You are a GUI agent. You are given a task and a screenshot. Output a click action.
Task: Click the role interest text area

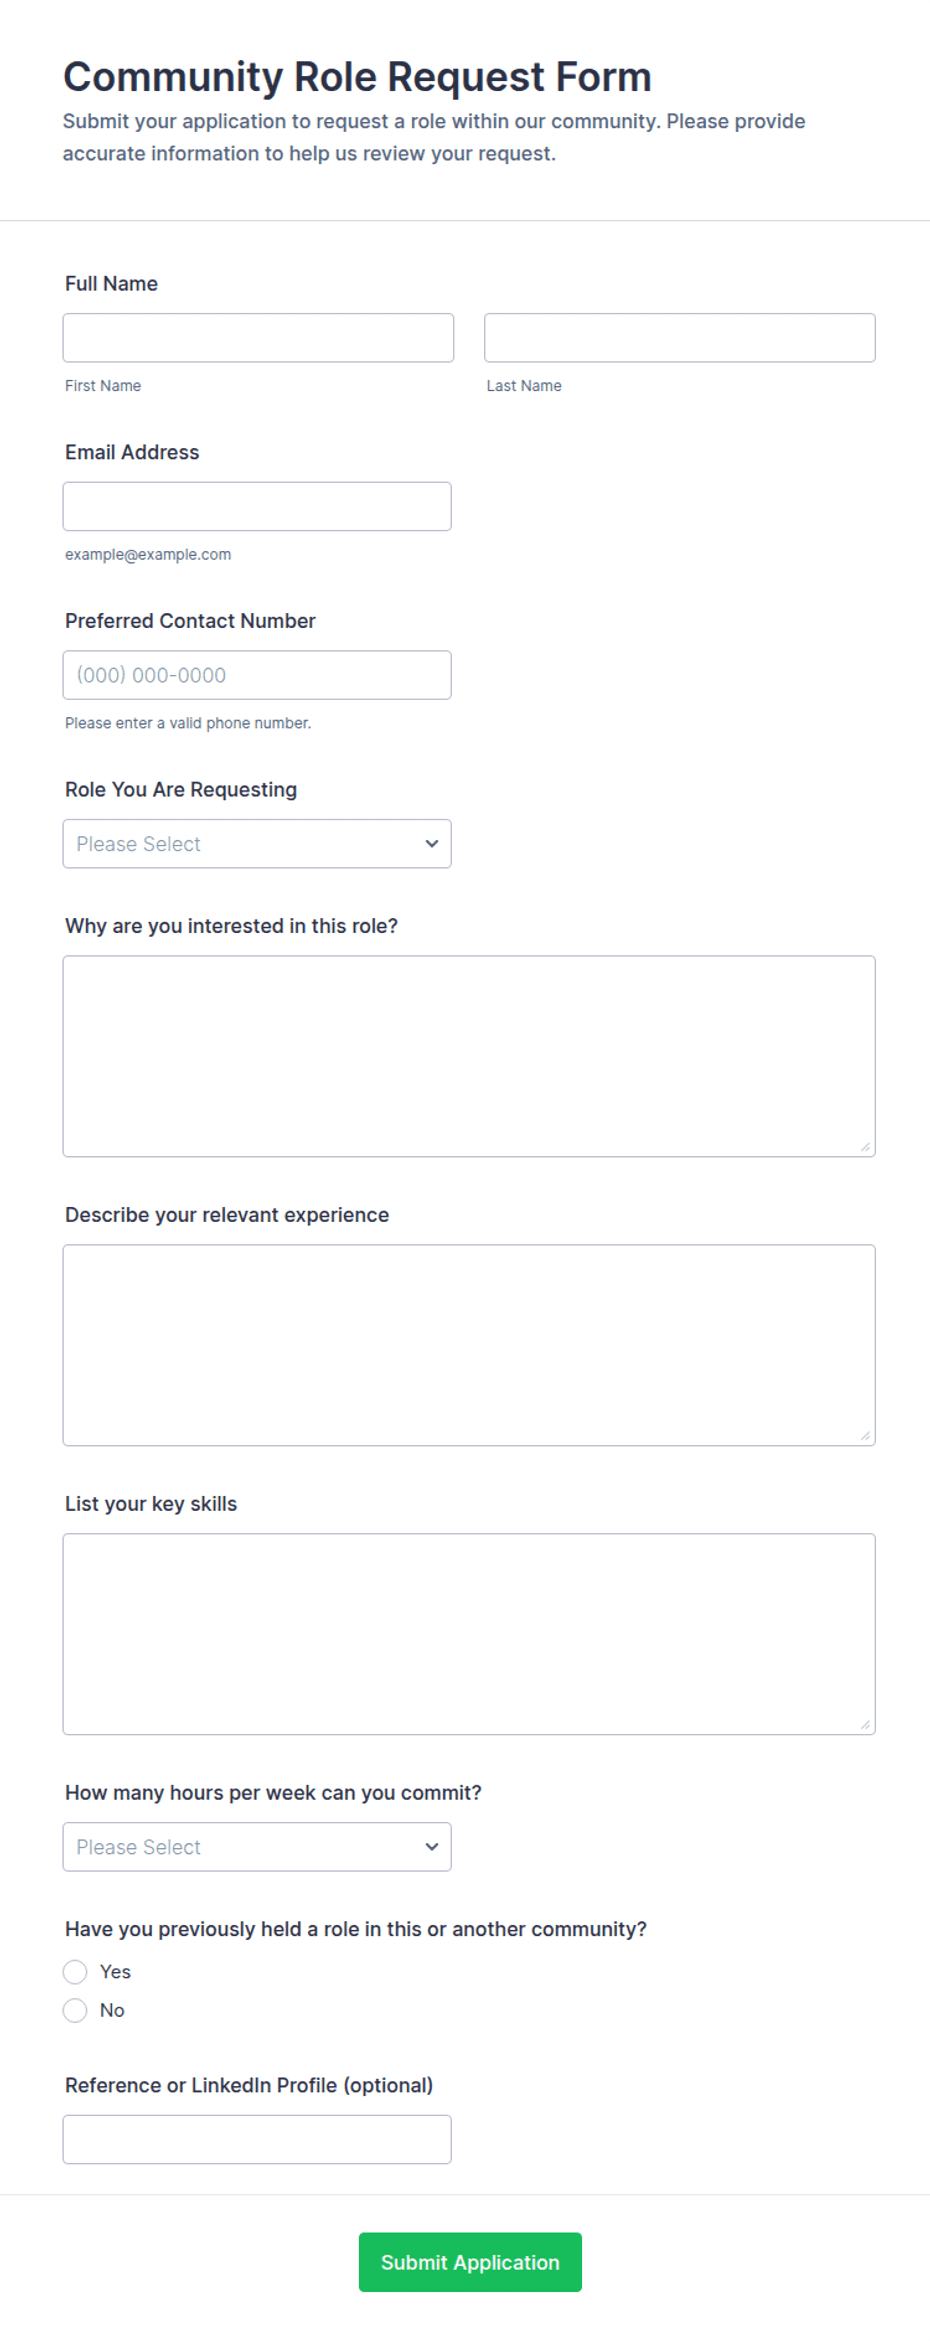(x=469, y=1057)
